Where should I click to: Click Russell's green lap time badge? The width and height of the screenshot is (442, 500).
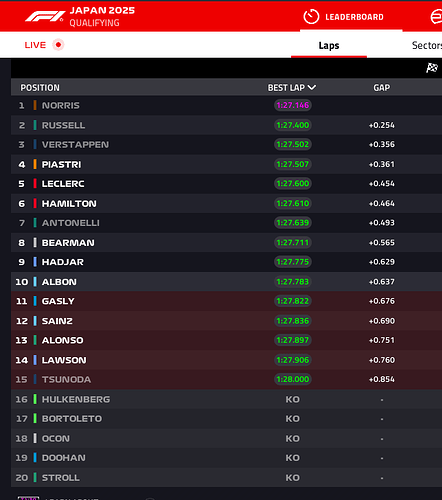point(293,125)
